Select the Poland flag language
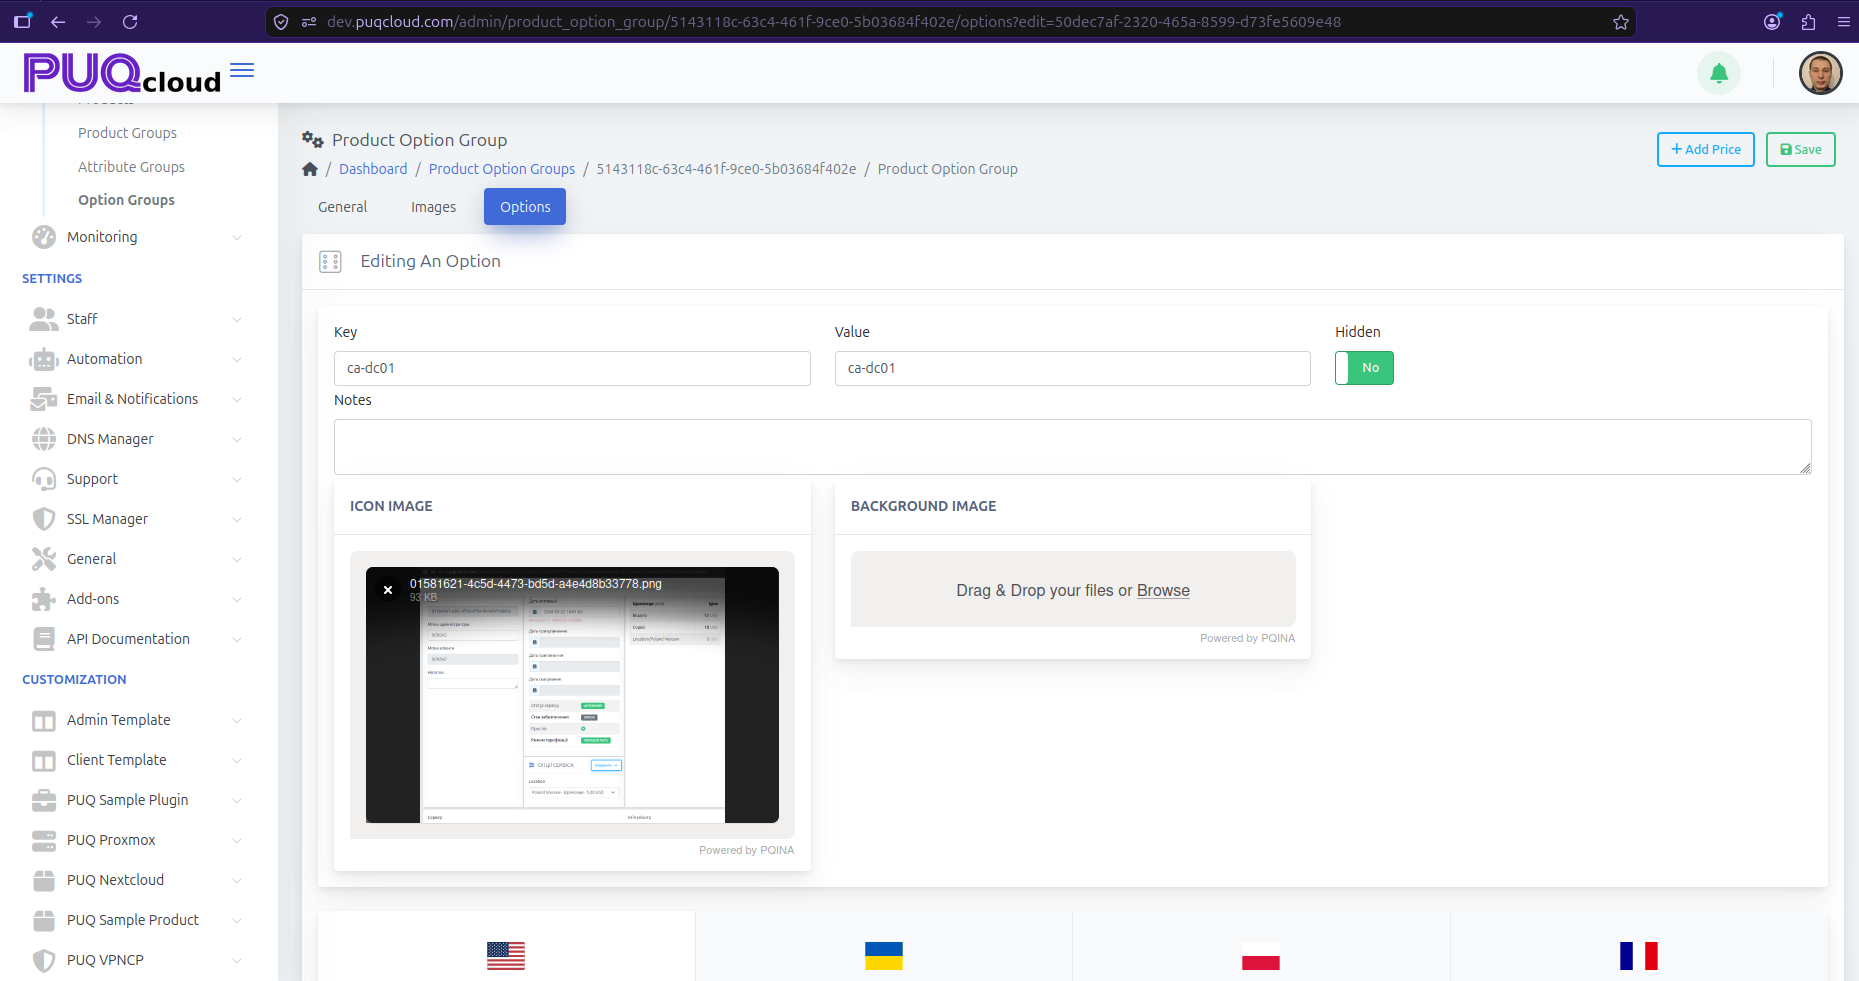The height and width of the screenshot is (981, 1859). point(1261,956)
